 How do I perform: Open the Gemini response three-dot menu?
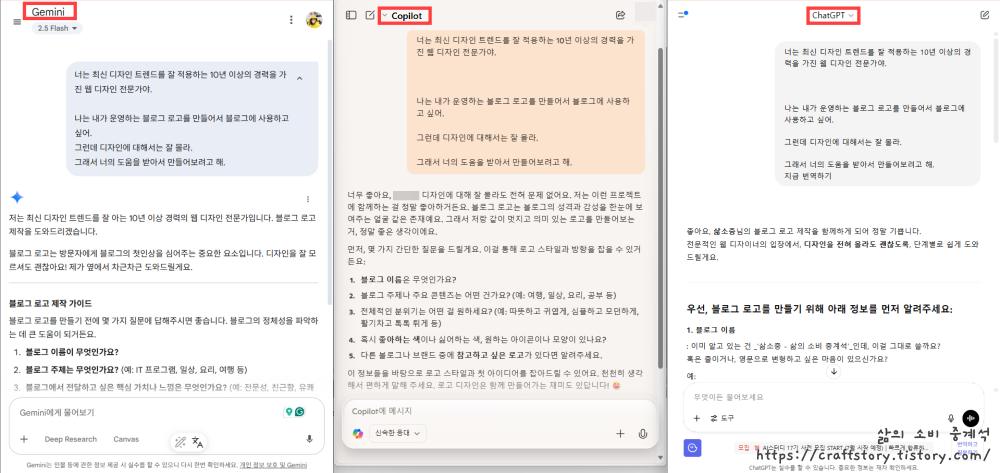[x=308, y=199]
